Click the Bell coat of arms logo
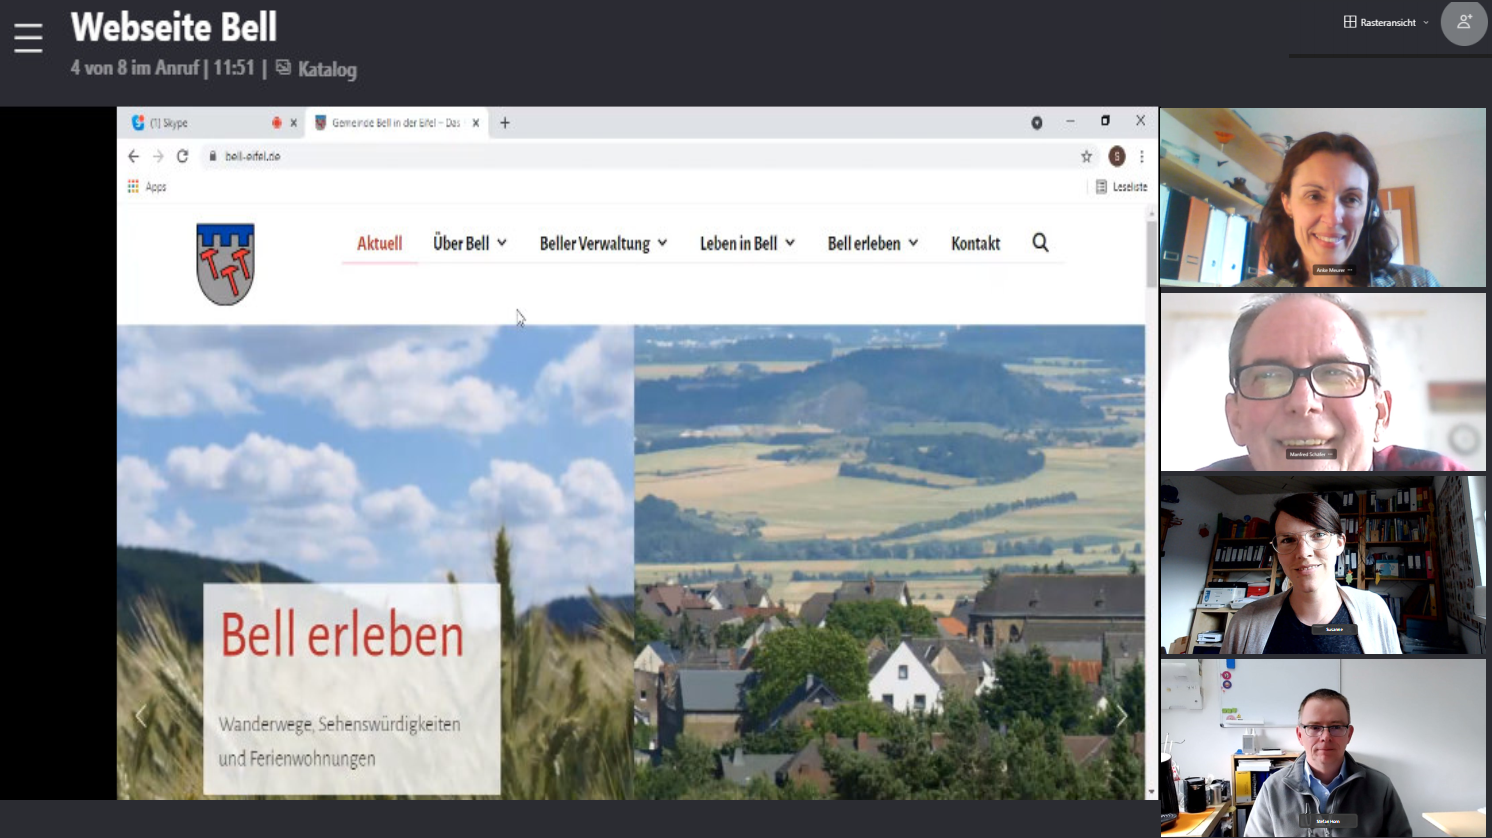The height and width of the screenshot is (838, 1492). pos(225,263)
